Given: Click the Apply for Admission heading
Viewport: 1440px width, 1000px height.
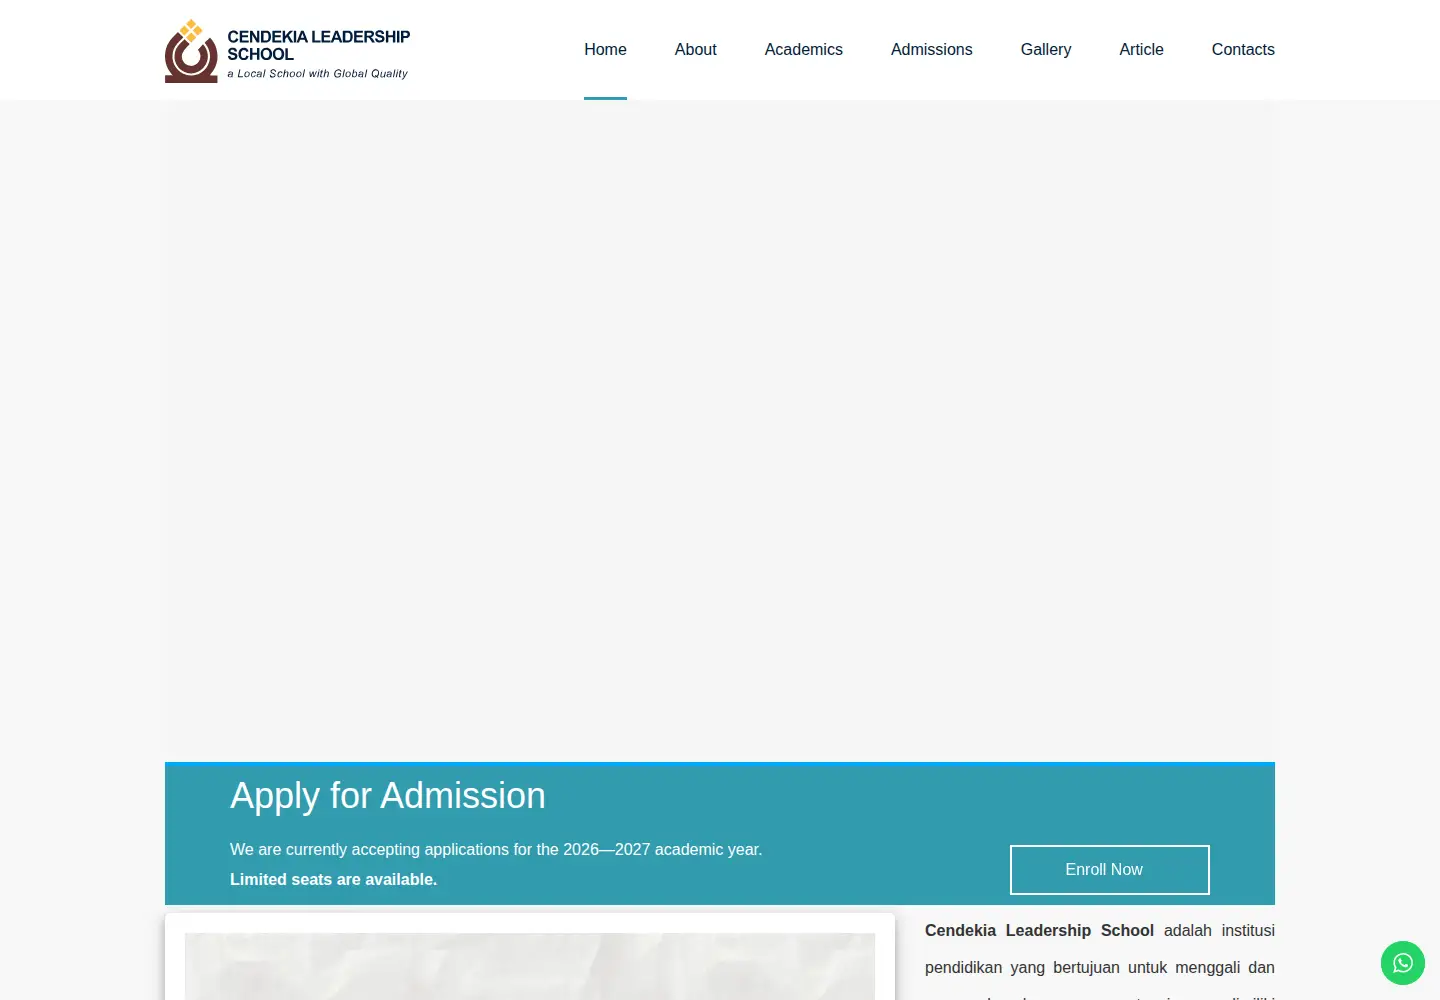Looking at the screenshot, I should 388,796.
